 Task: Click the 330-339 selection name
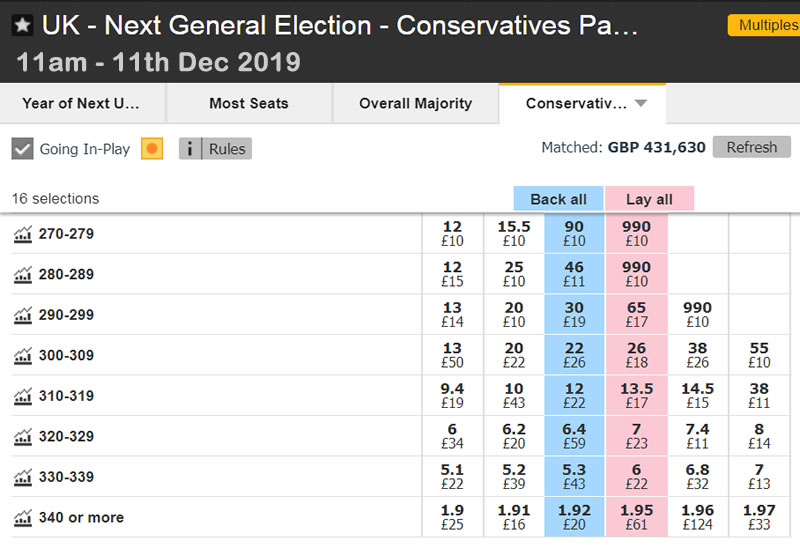coord(66,477)
